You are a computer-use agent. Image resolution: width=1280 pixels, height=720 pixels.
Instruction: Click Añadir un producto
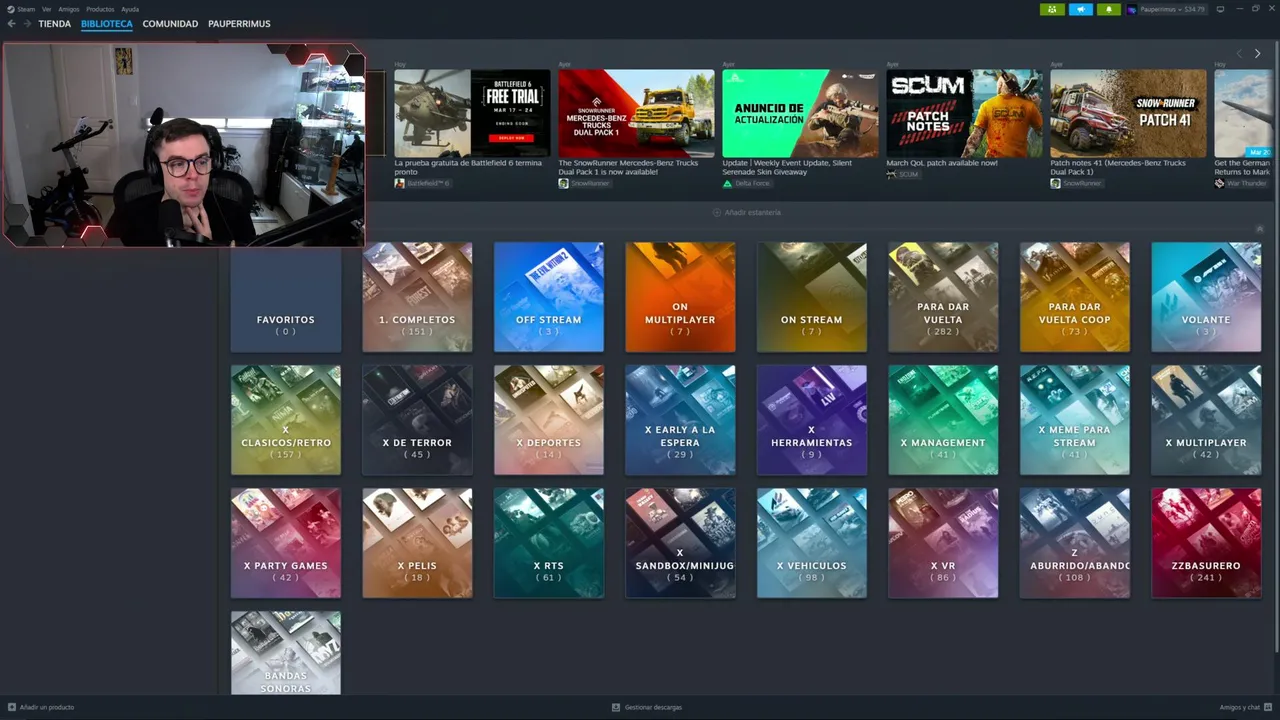coord(41,707)
